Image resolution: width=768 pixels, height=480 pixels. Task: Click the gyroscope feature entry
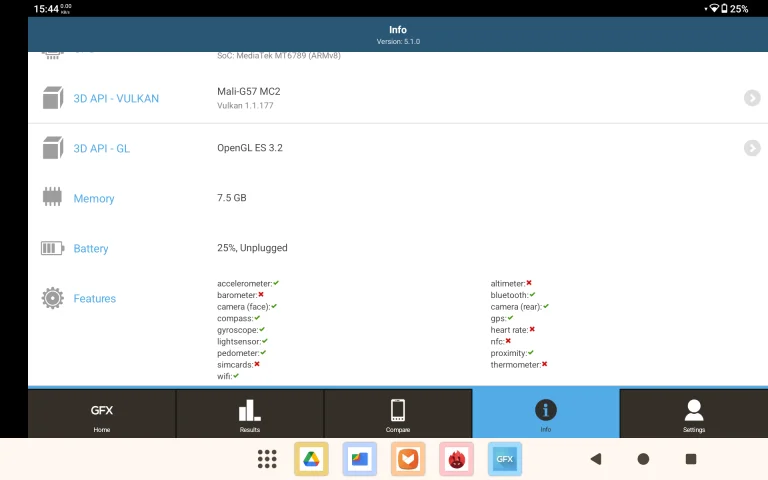pos(241,330)
